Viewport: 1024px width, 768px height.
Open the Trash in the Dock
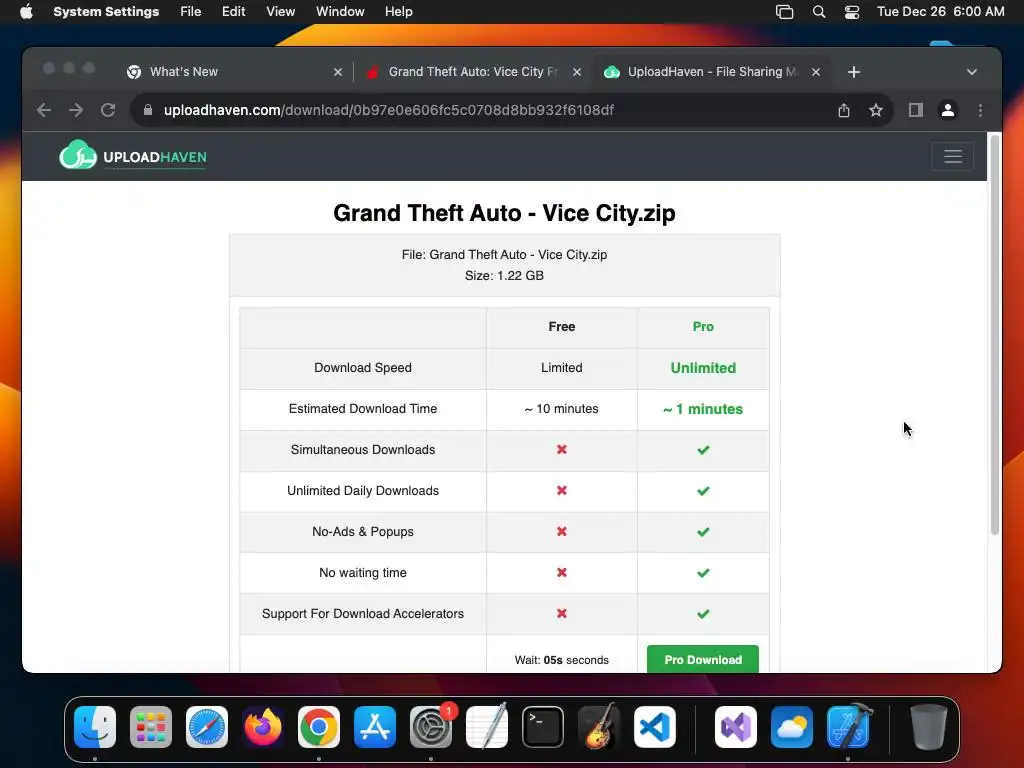pyautogui.click(x=929, y=727)
